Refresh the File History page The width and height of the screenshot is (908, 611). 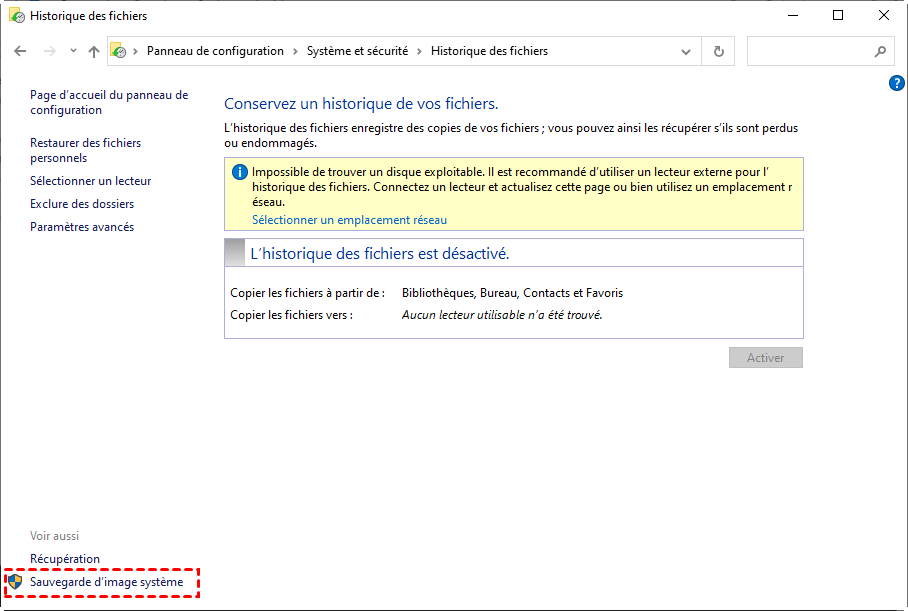pos(718,51)
